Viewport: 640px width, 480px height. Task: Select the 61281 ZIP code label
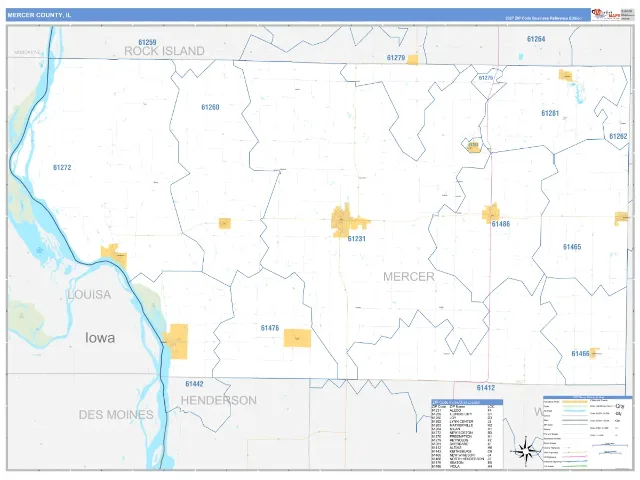click(550, 113)
